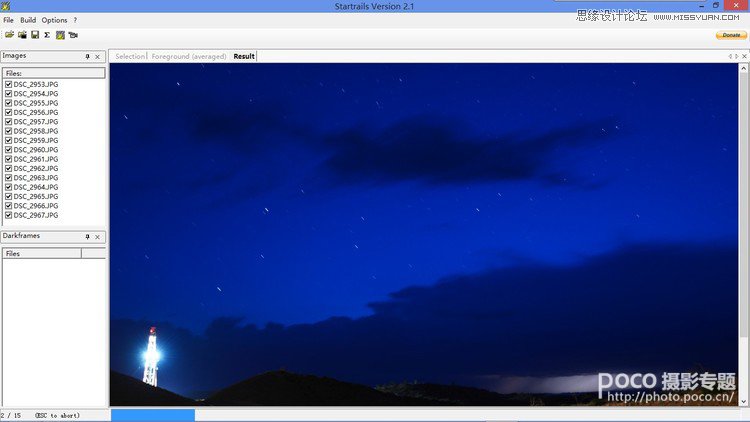Open the ? help menu
The image size is (750, 422).
click(x=75, y=20)
